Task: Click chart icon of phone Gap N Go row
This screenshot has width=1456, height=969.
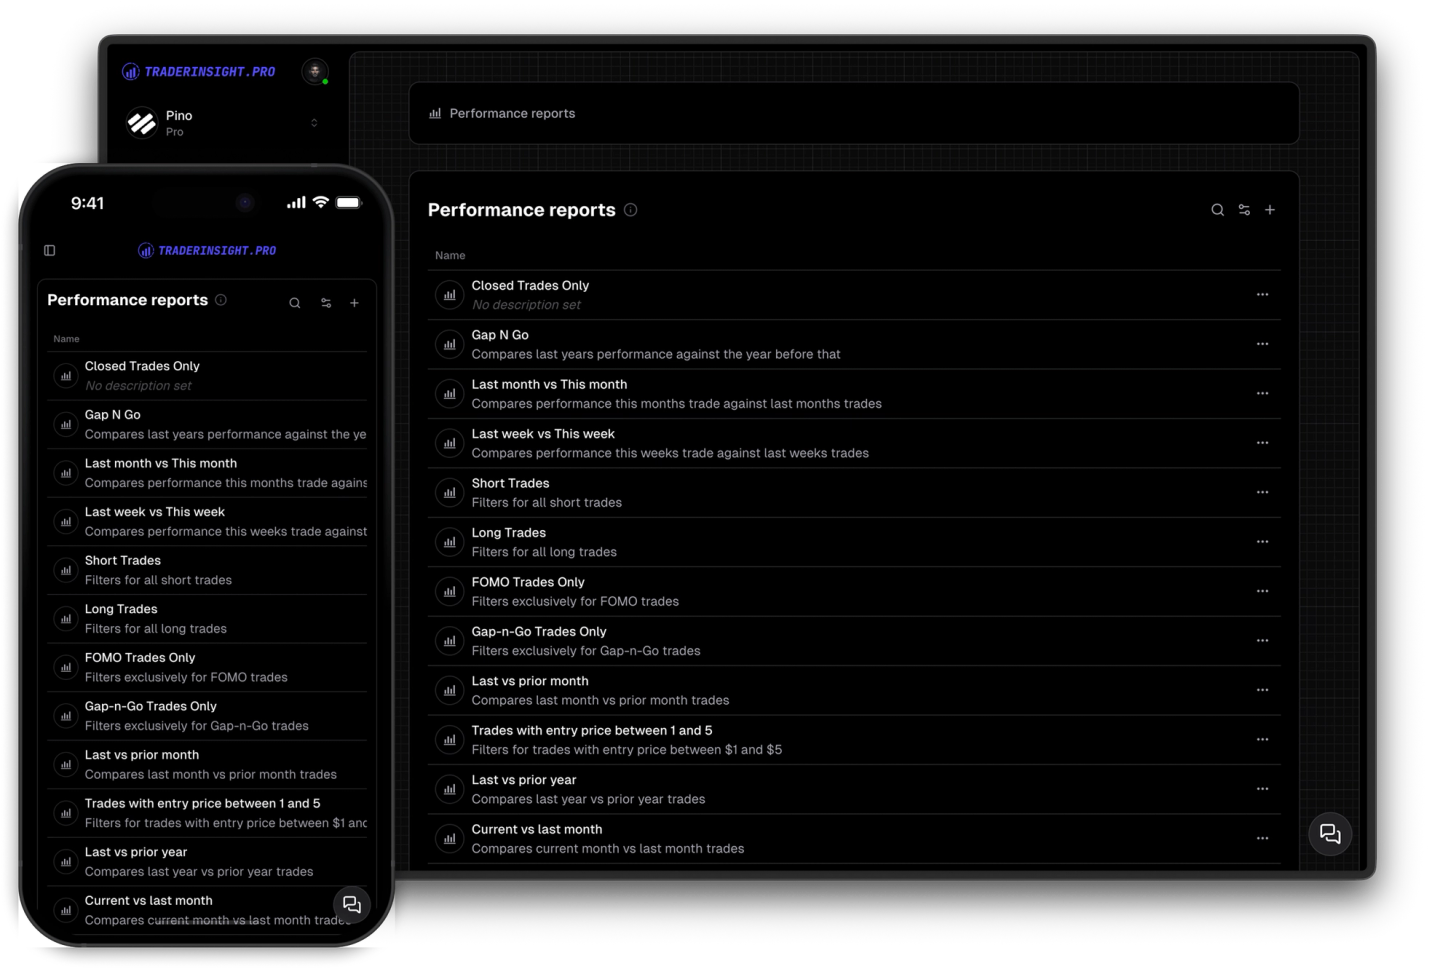Action: point(66,425)
